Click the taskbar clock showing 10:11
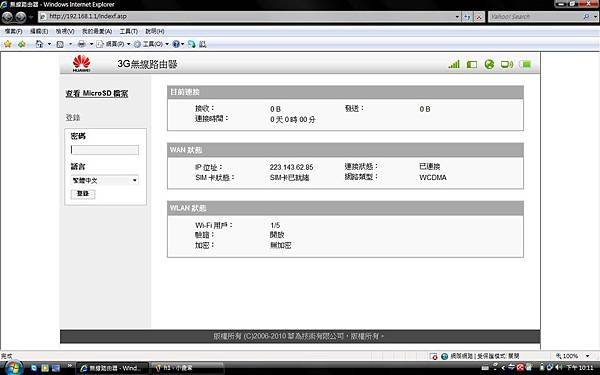 coord(579,367)
